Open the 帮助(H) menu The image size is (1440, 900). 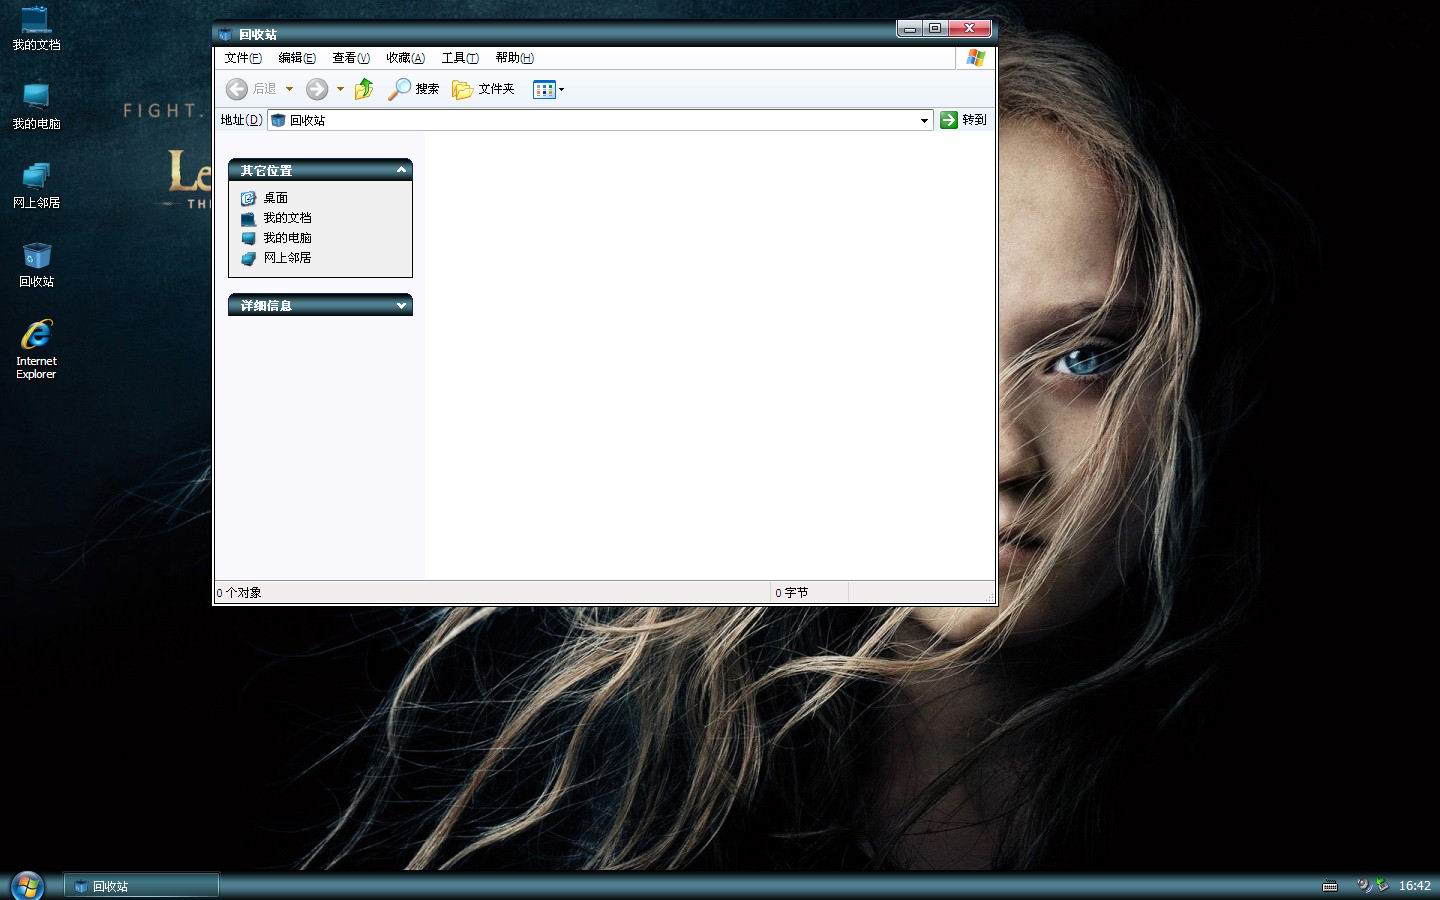[514, 58]
